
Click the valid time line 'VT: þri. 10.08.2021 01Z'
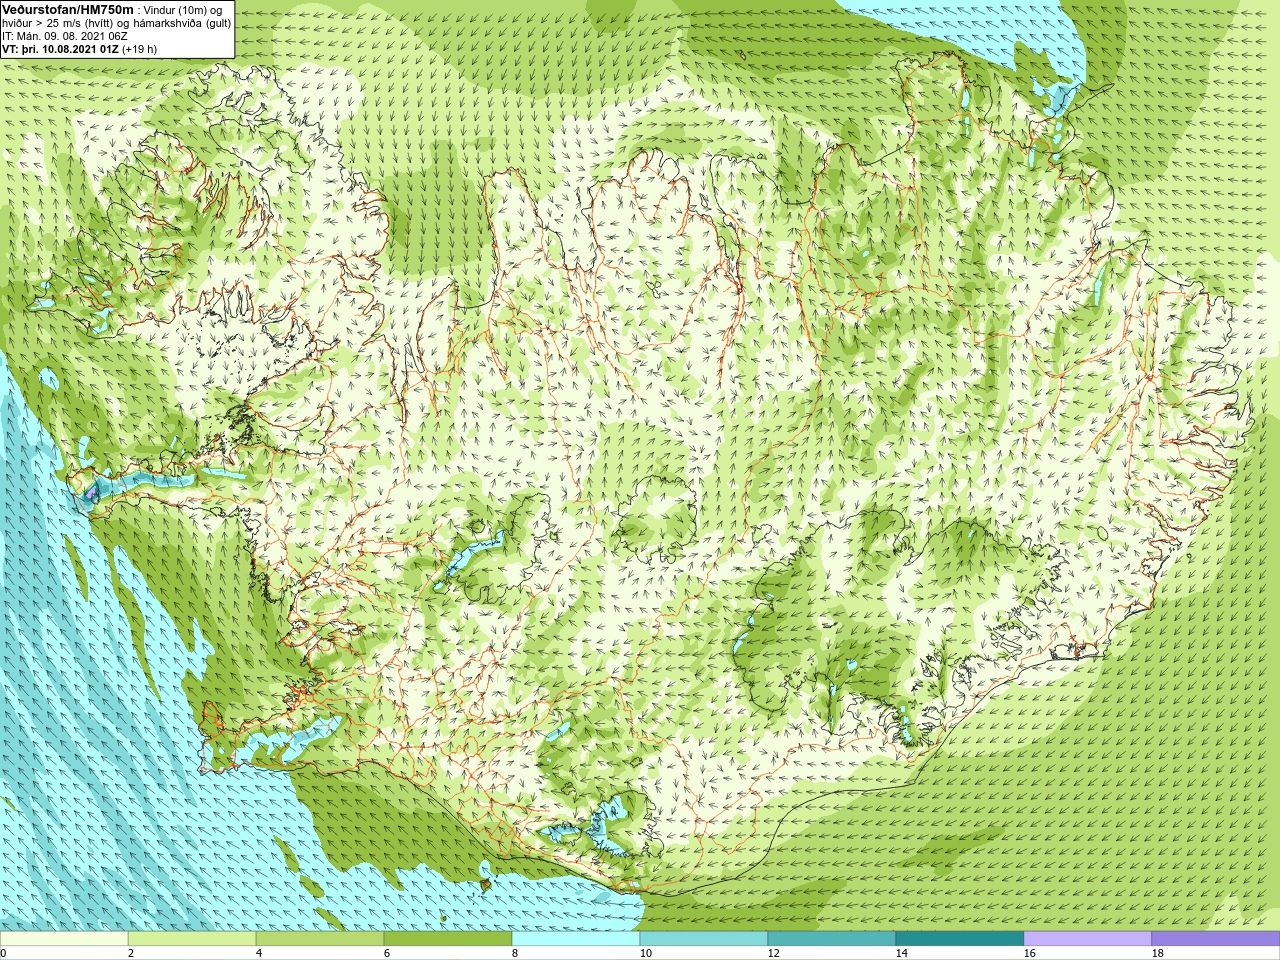62,48
